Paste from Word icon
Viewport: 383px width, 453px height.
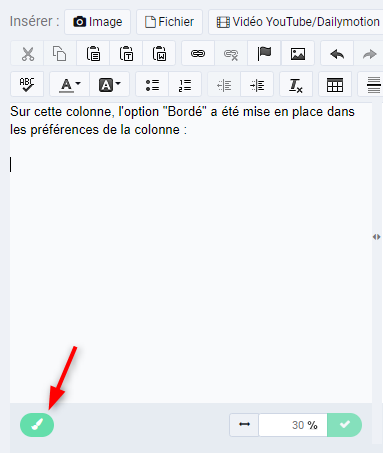point(159,53)
